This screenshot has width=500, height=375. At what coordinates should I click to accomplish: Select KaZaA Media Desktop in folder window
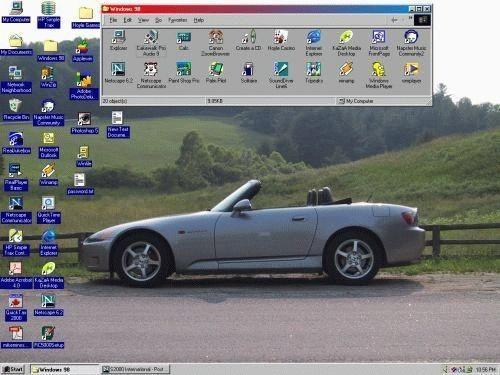click(x=346, y=43)
